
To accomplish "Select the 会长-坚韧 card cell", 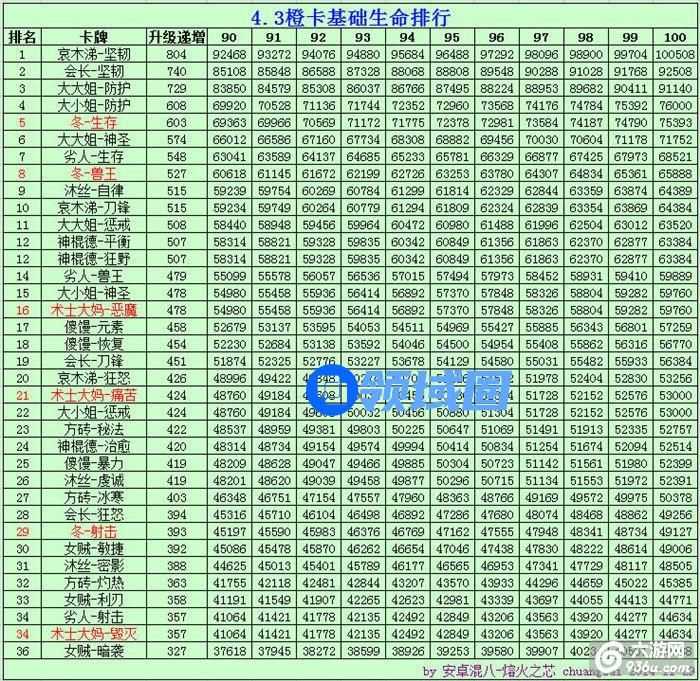I will (93, 71).
